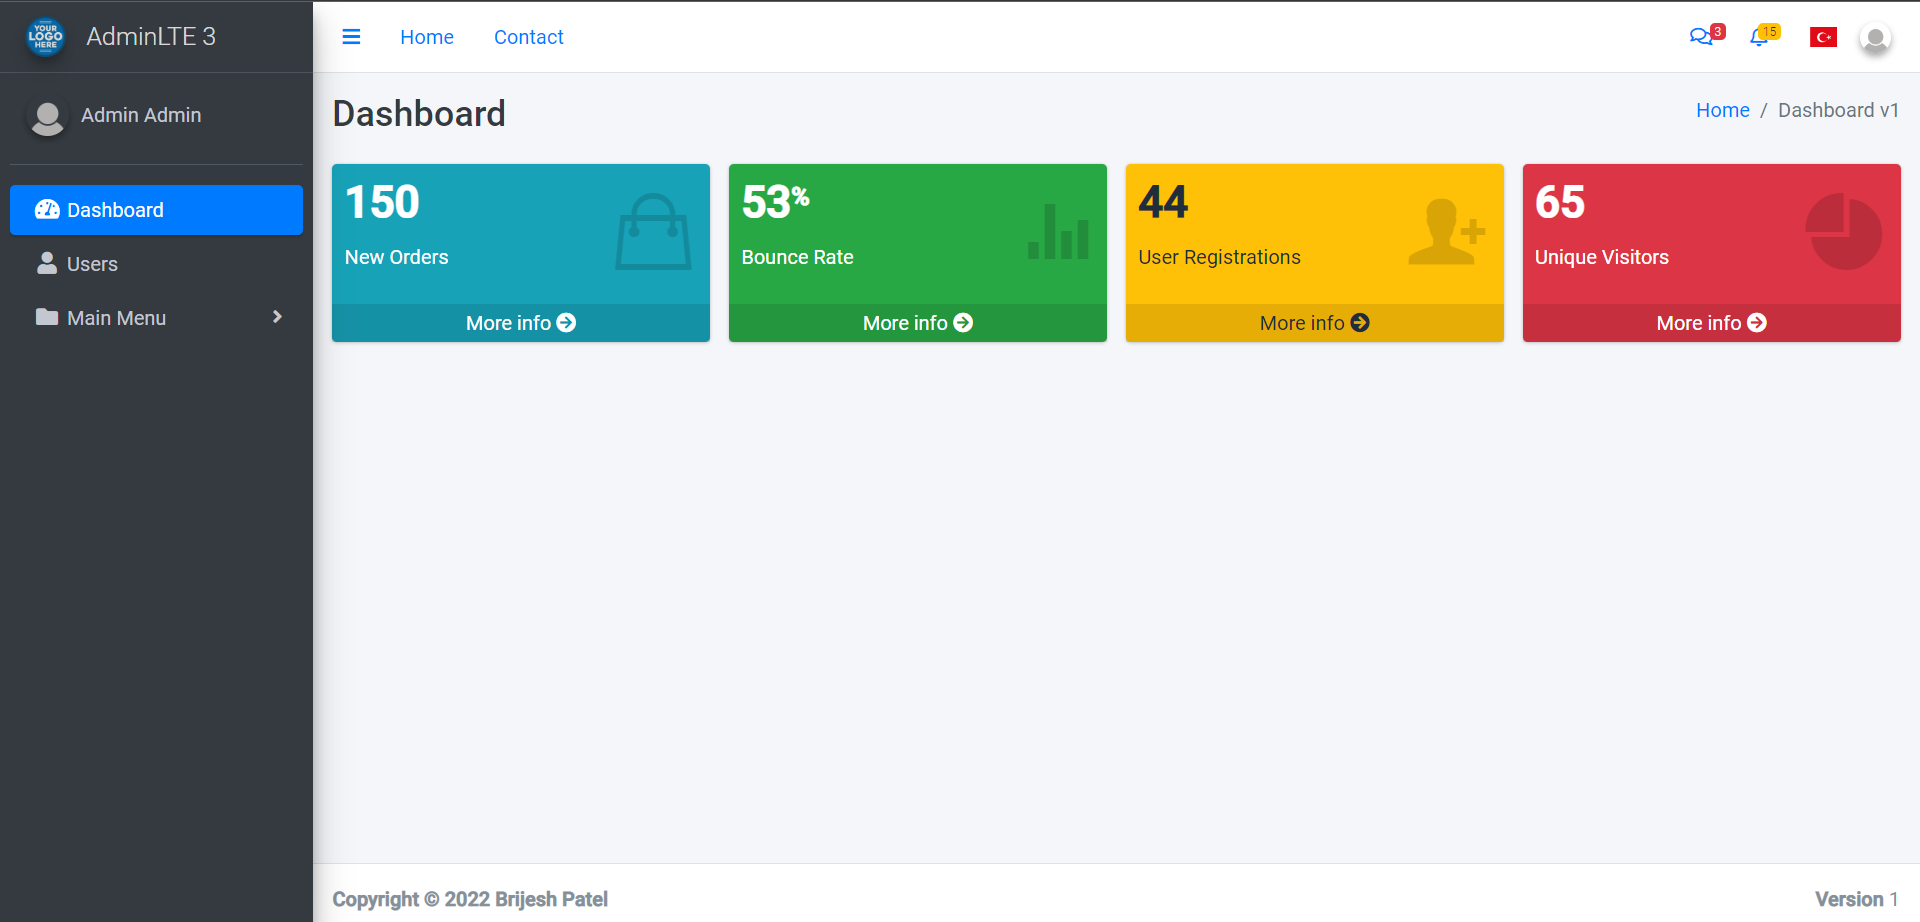Click the Dashboard v1 breadcrumb text
The width and height of the screenshot is (1920, 922).
coord(1838,110)
